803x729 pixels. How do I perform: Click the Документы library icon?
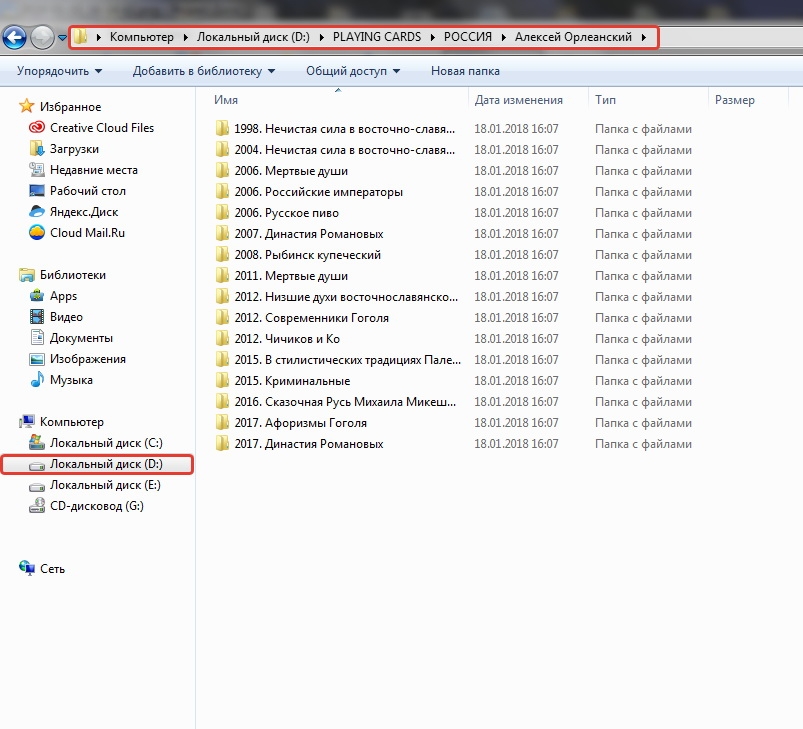(x=37, y=338)
